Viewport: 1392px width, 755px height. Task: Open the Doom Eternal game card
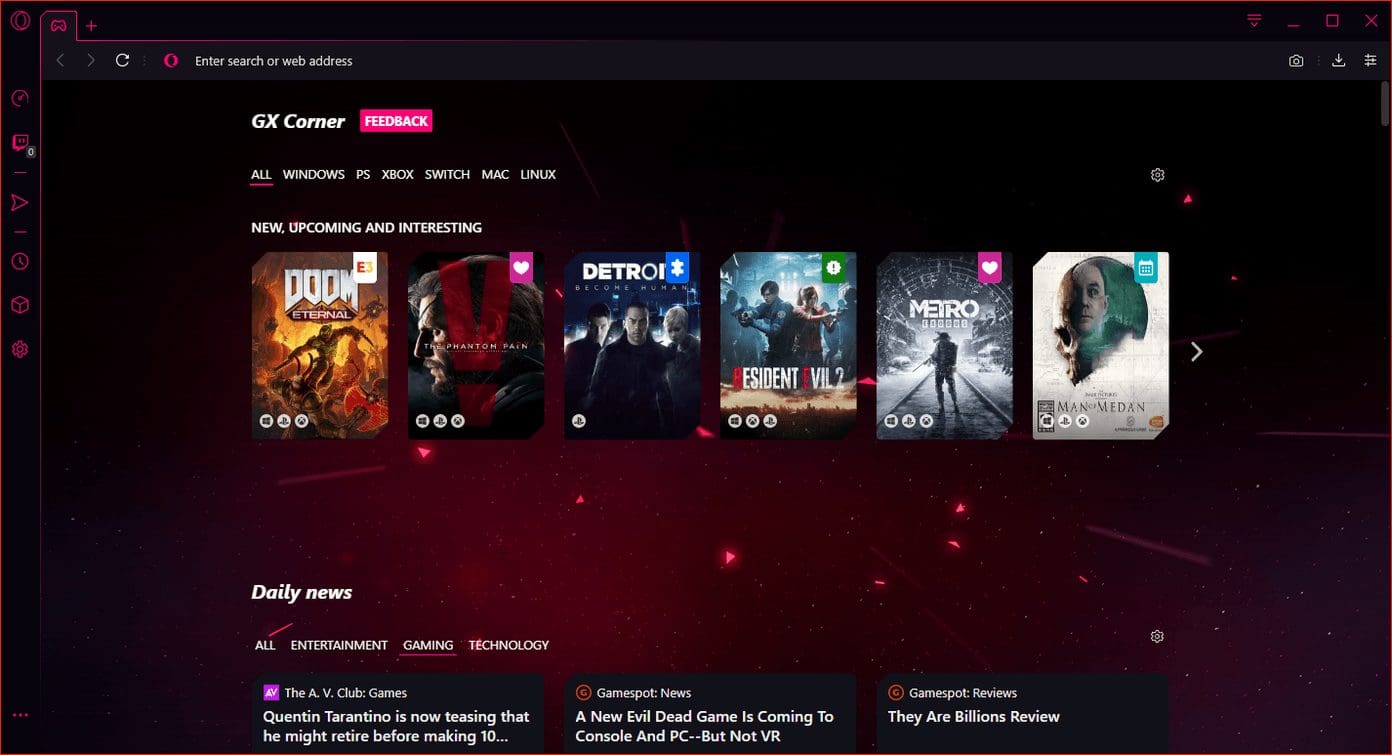pyautogui.click(x=320, y=345)
